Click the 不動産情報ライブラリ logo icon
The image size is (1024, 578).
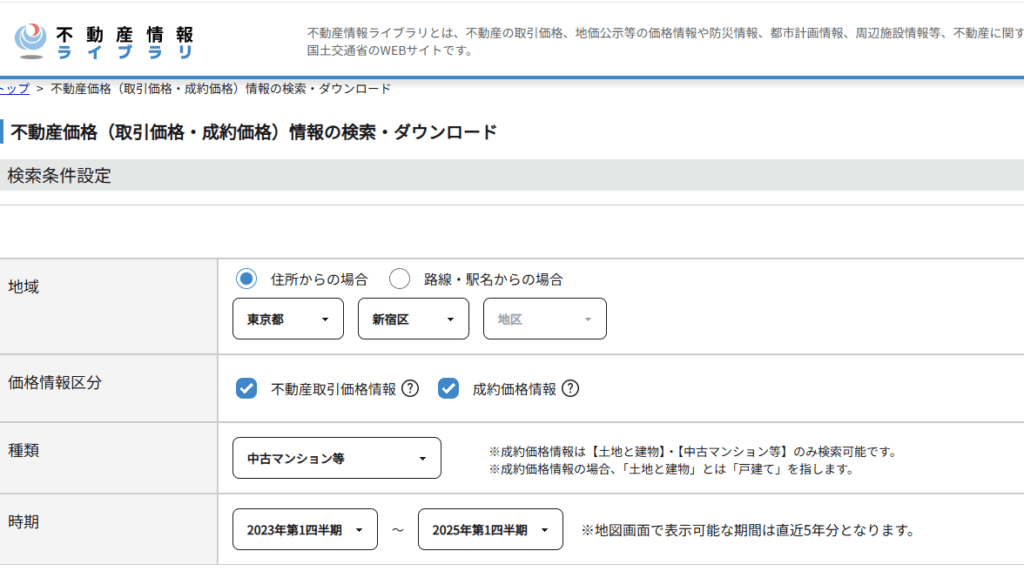click(x=32, y=40)
